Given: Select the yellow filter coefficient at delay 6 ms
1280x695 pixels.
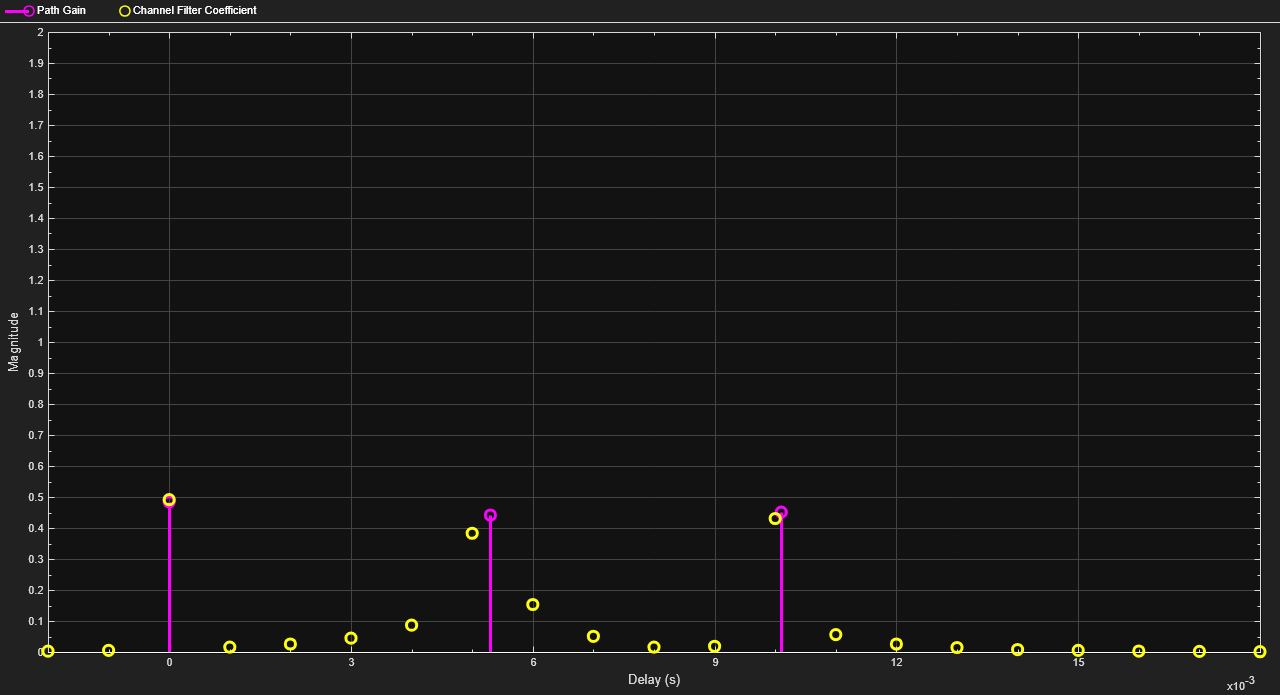Looking at the screenshot, I should pos(533,604).
